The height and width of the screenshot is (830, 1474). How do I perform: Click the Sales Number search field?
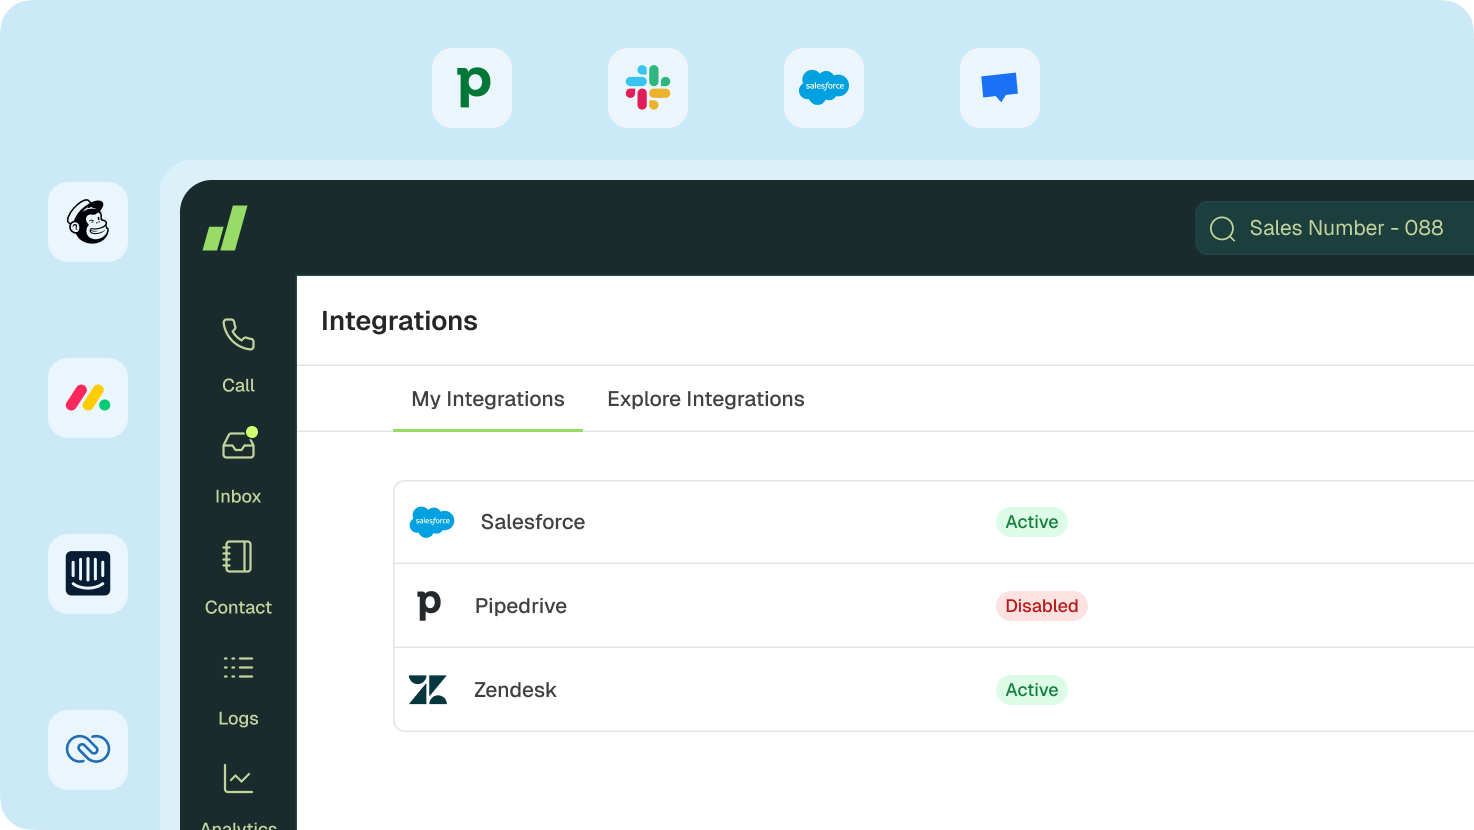click(x=1345, y=228)
